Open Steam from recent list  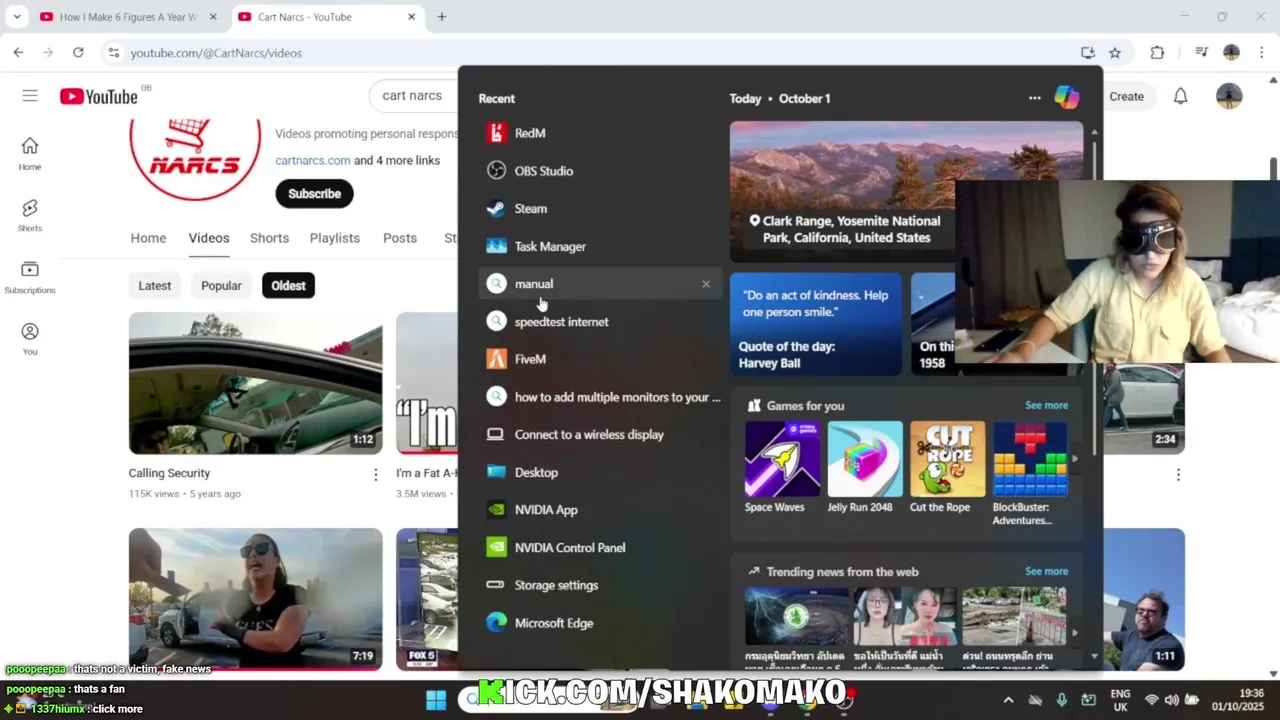tap(600, 209)
